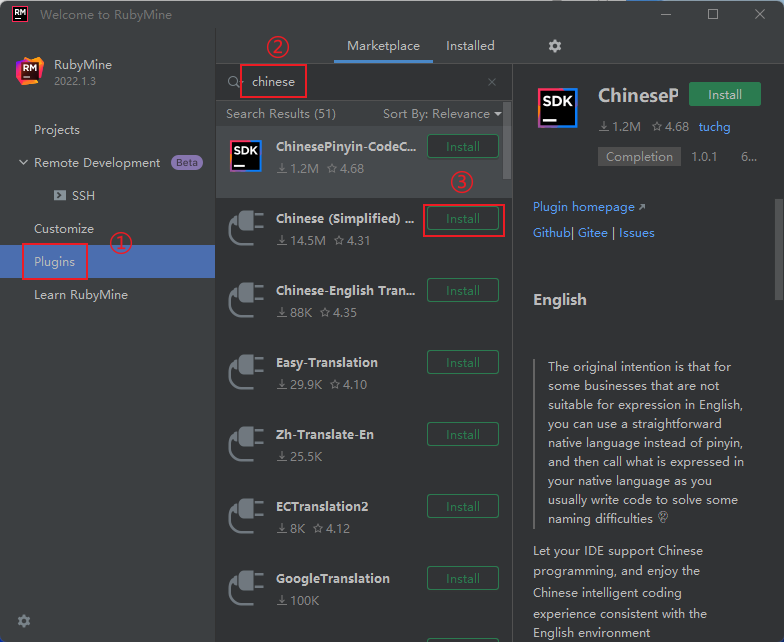The height and width of the screenshot is (642, 784).
Task: Open the Gitee link
Action: pyautogui.click(x=592, y=233)
